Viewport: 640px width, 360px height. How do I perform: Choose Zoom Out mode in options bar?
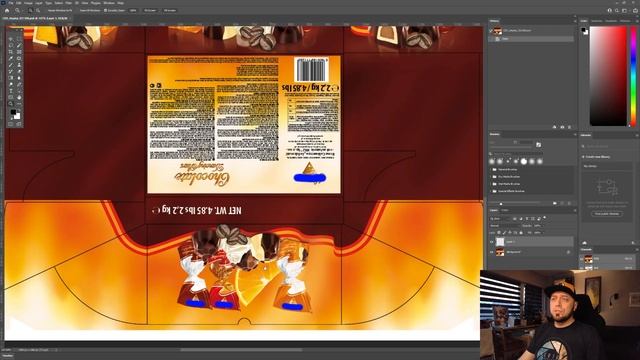pyautogui.click(x=38, y=10)
